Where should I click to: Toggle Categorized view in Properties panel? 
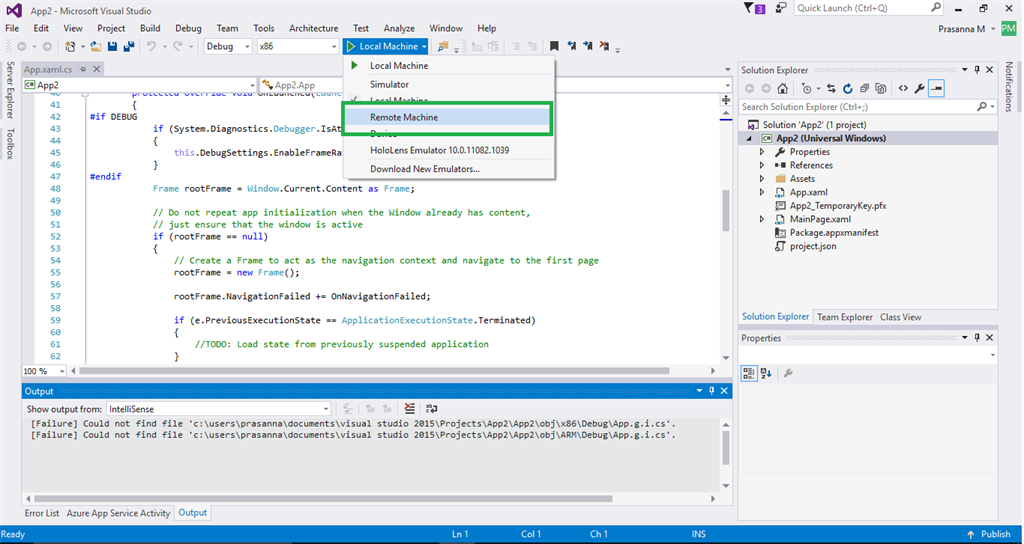point(749,373)
